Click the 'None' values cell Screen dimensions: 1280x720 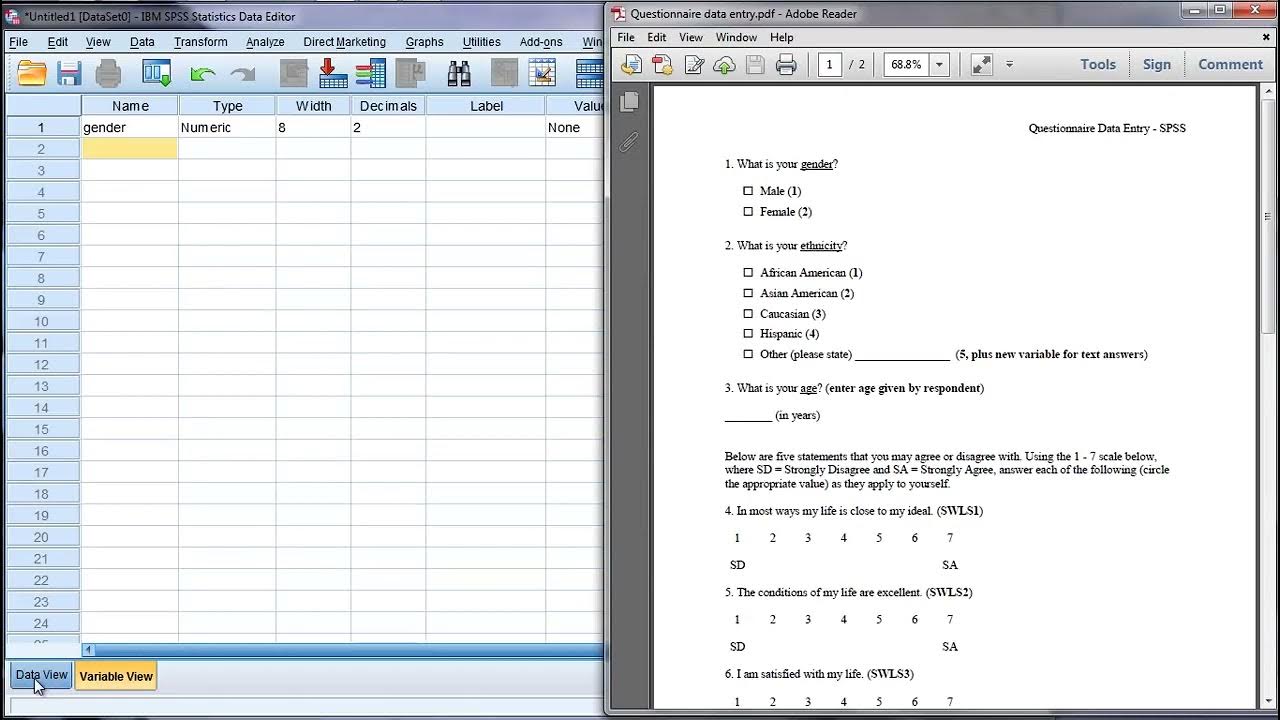click(575, 127)
